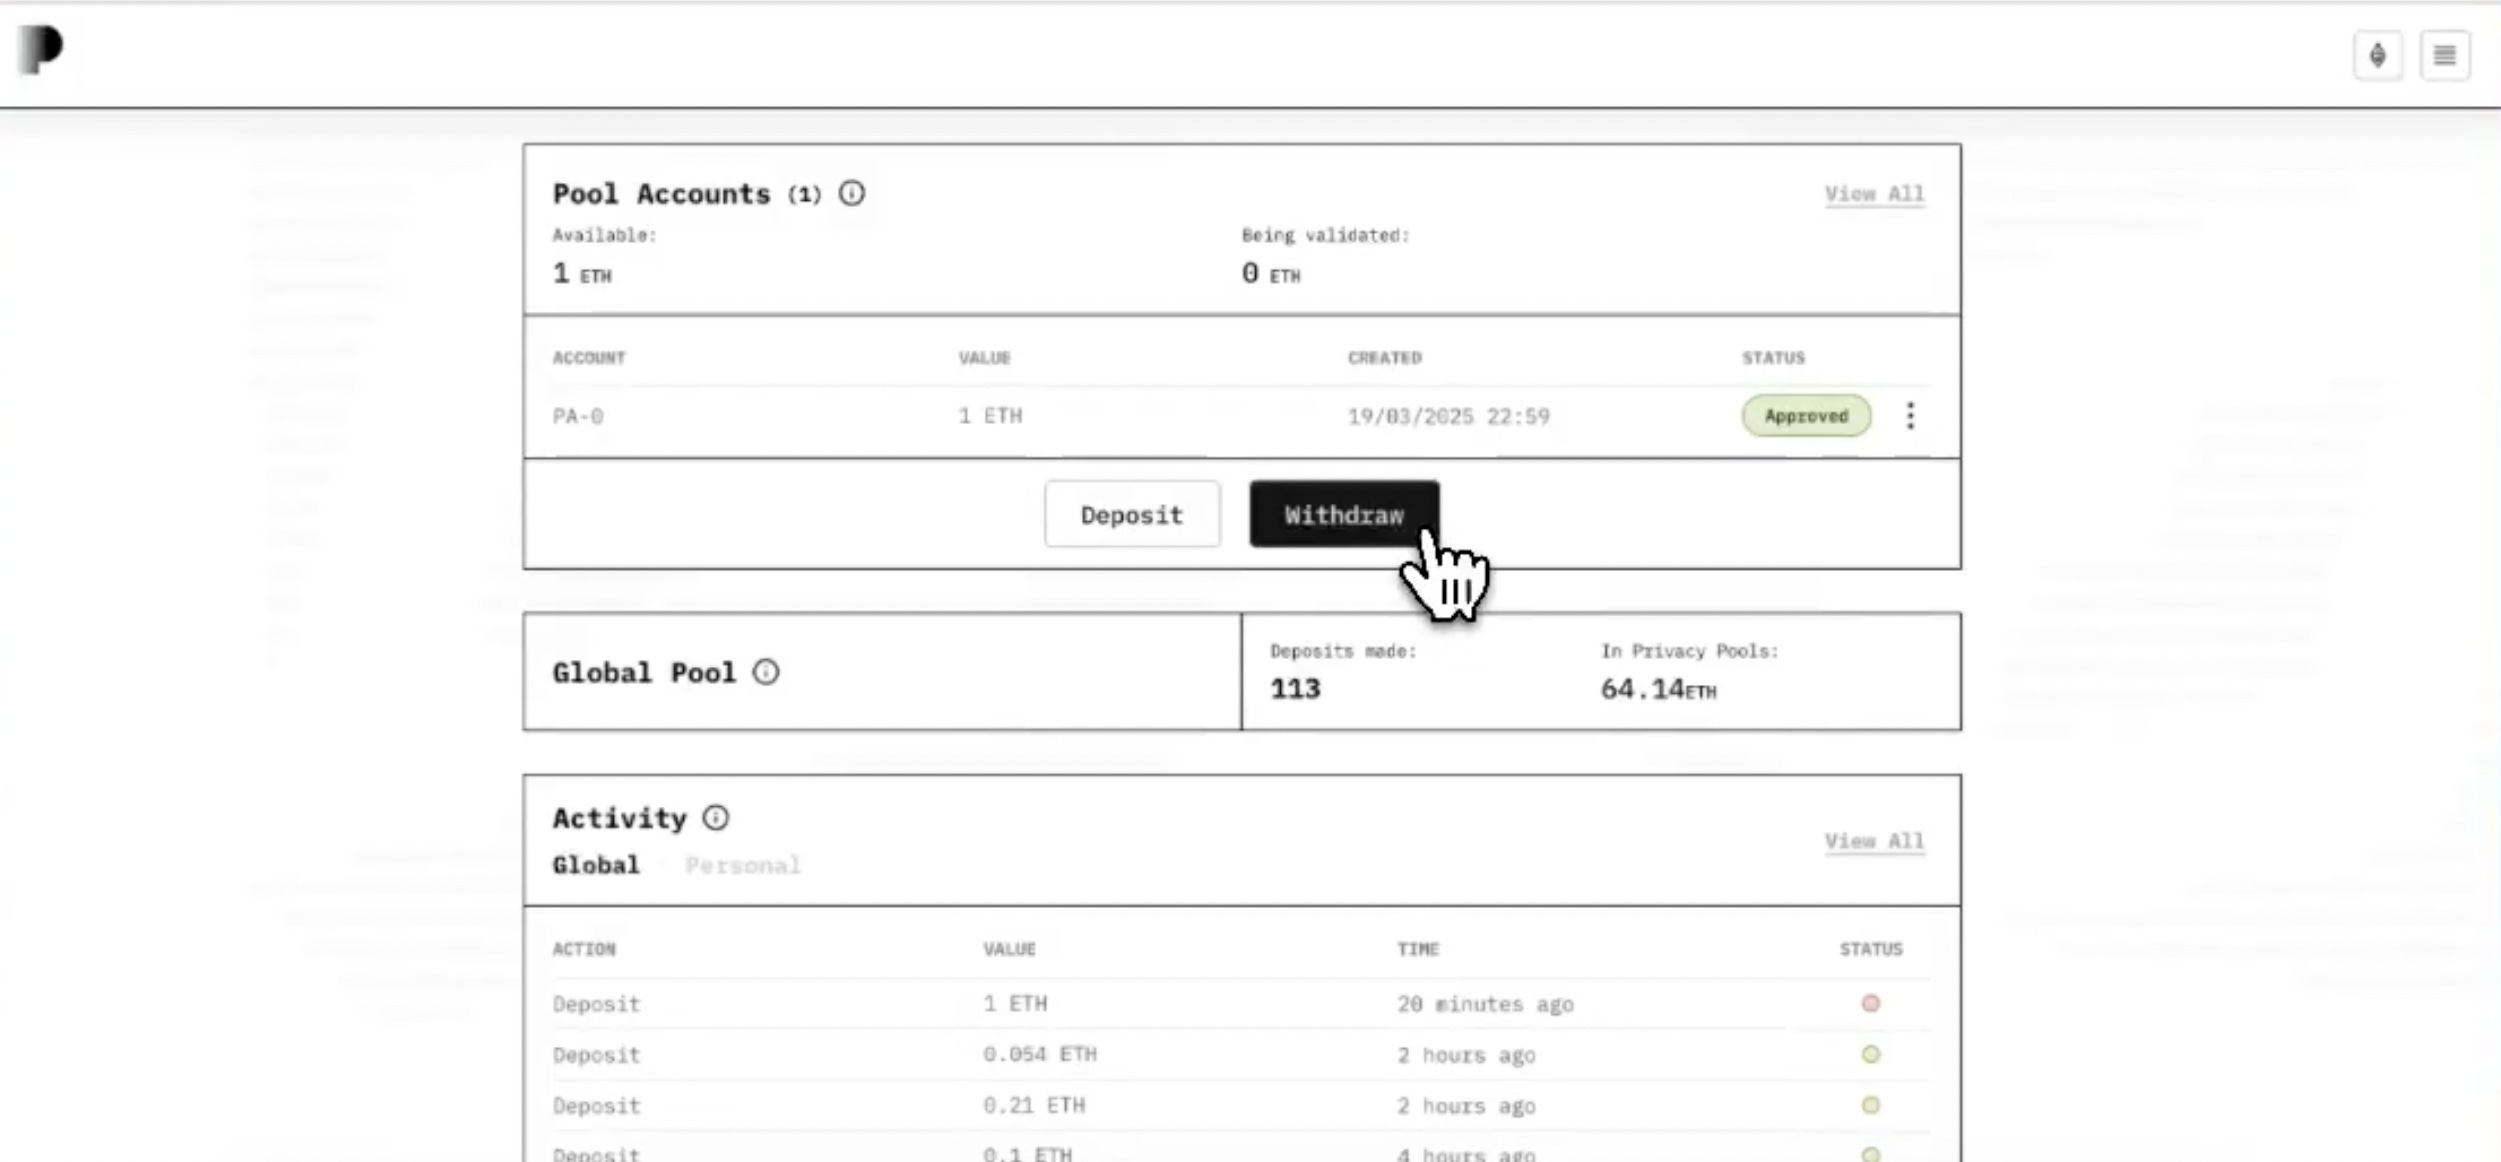The width and height of the screenshot is (2501, 1162).
Task: Open the hamburger menu icon
Action: tap(2444, 55)
